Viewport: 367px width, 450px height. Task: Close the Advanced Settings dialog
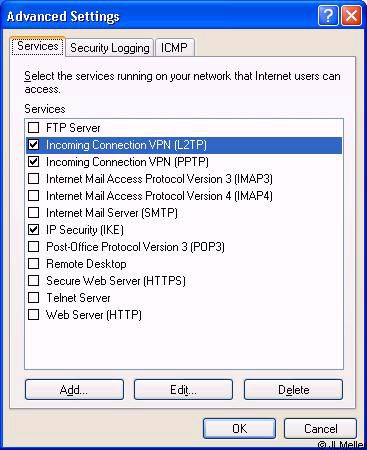tap(351, 16)
